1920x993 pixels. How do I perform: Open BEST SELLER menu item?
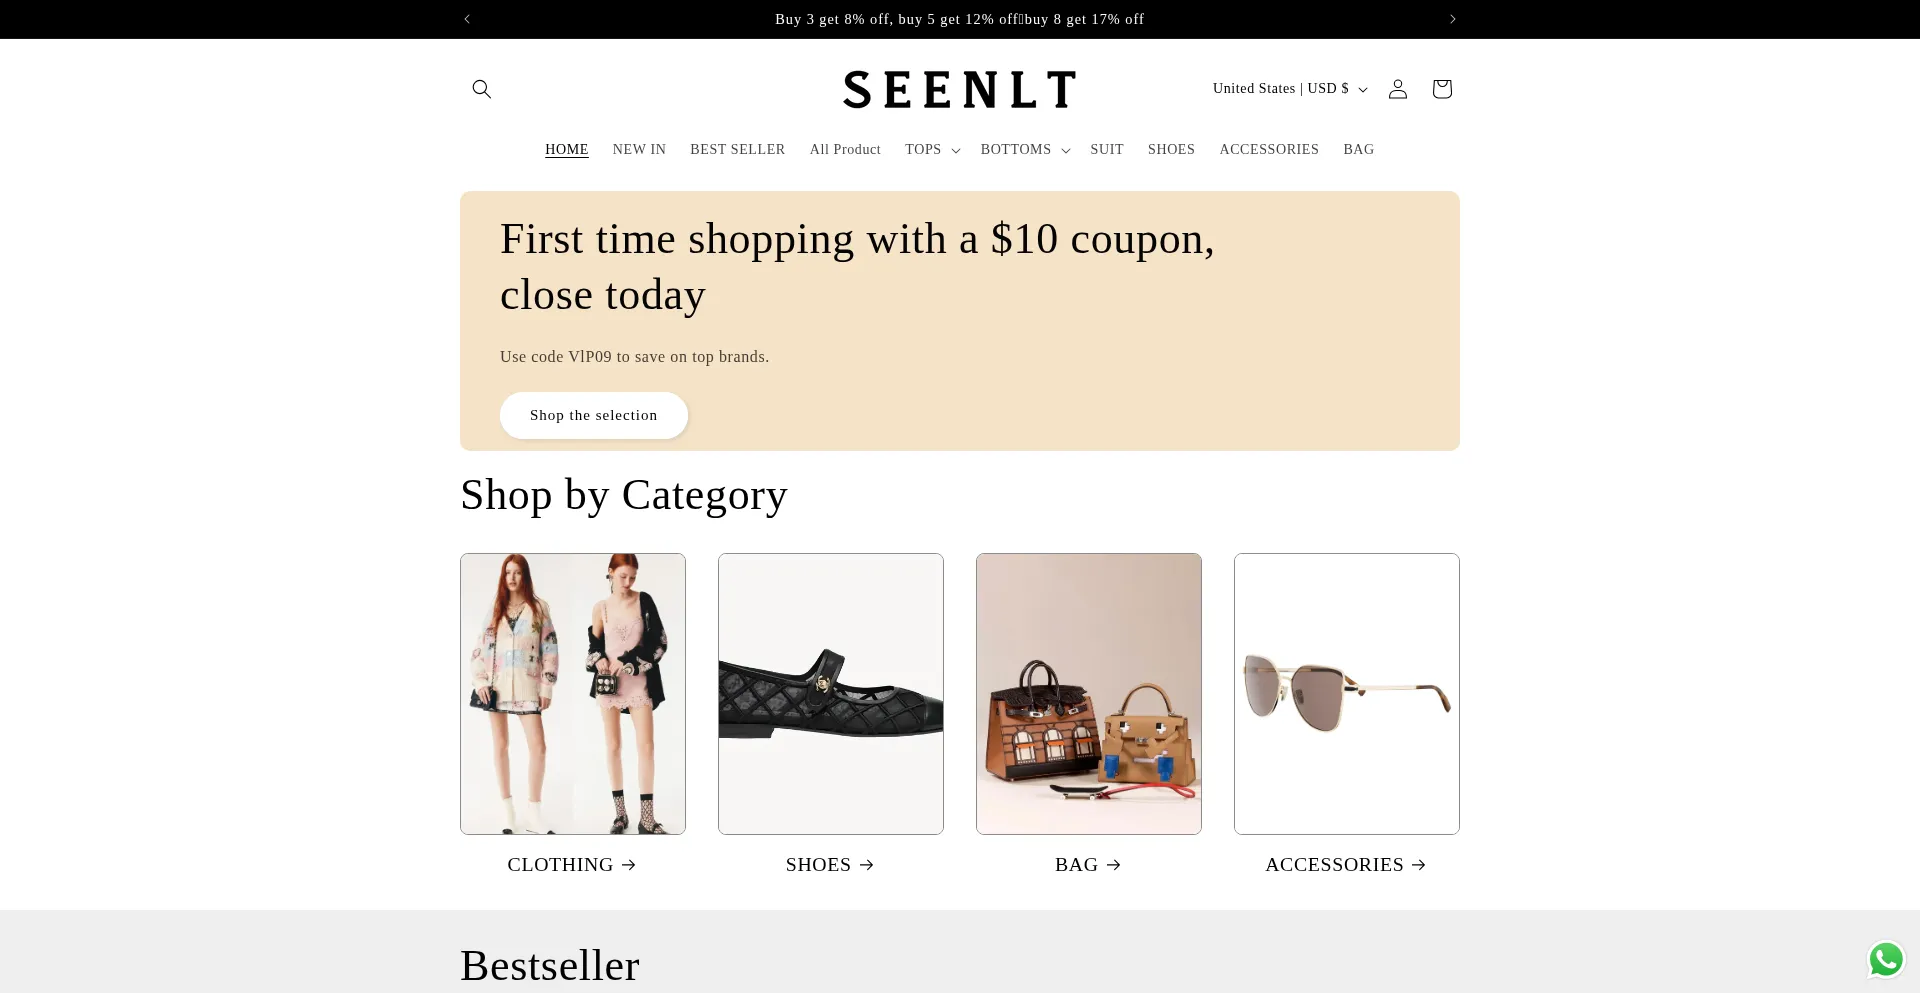pyautogui.click(x=737, y=150)
